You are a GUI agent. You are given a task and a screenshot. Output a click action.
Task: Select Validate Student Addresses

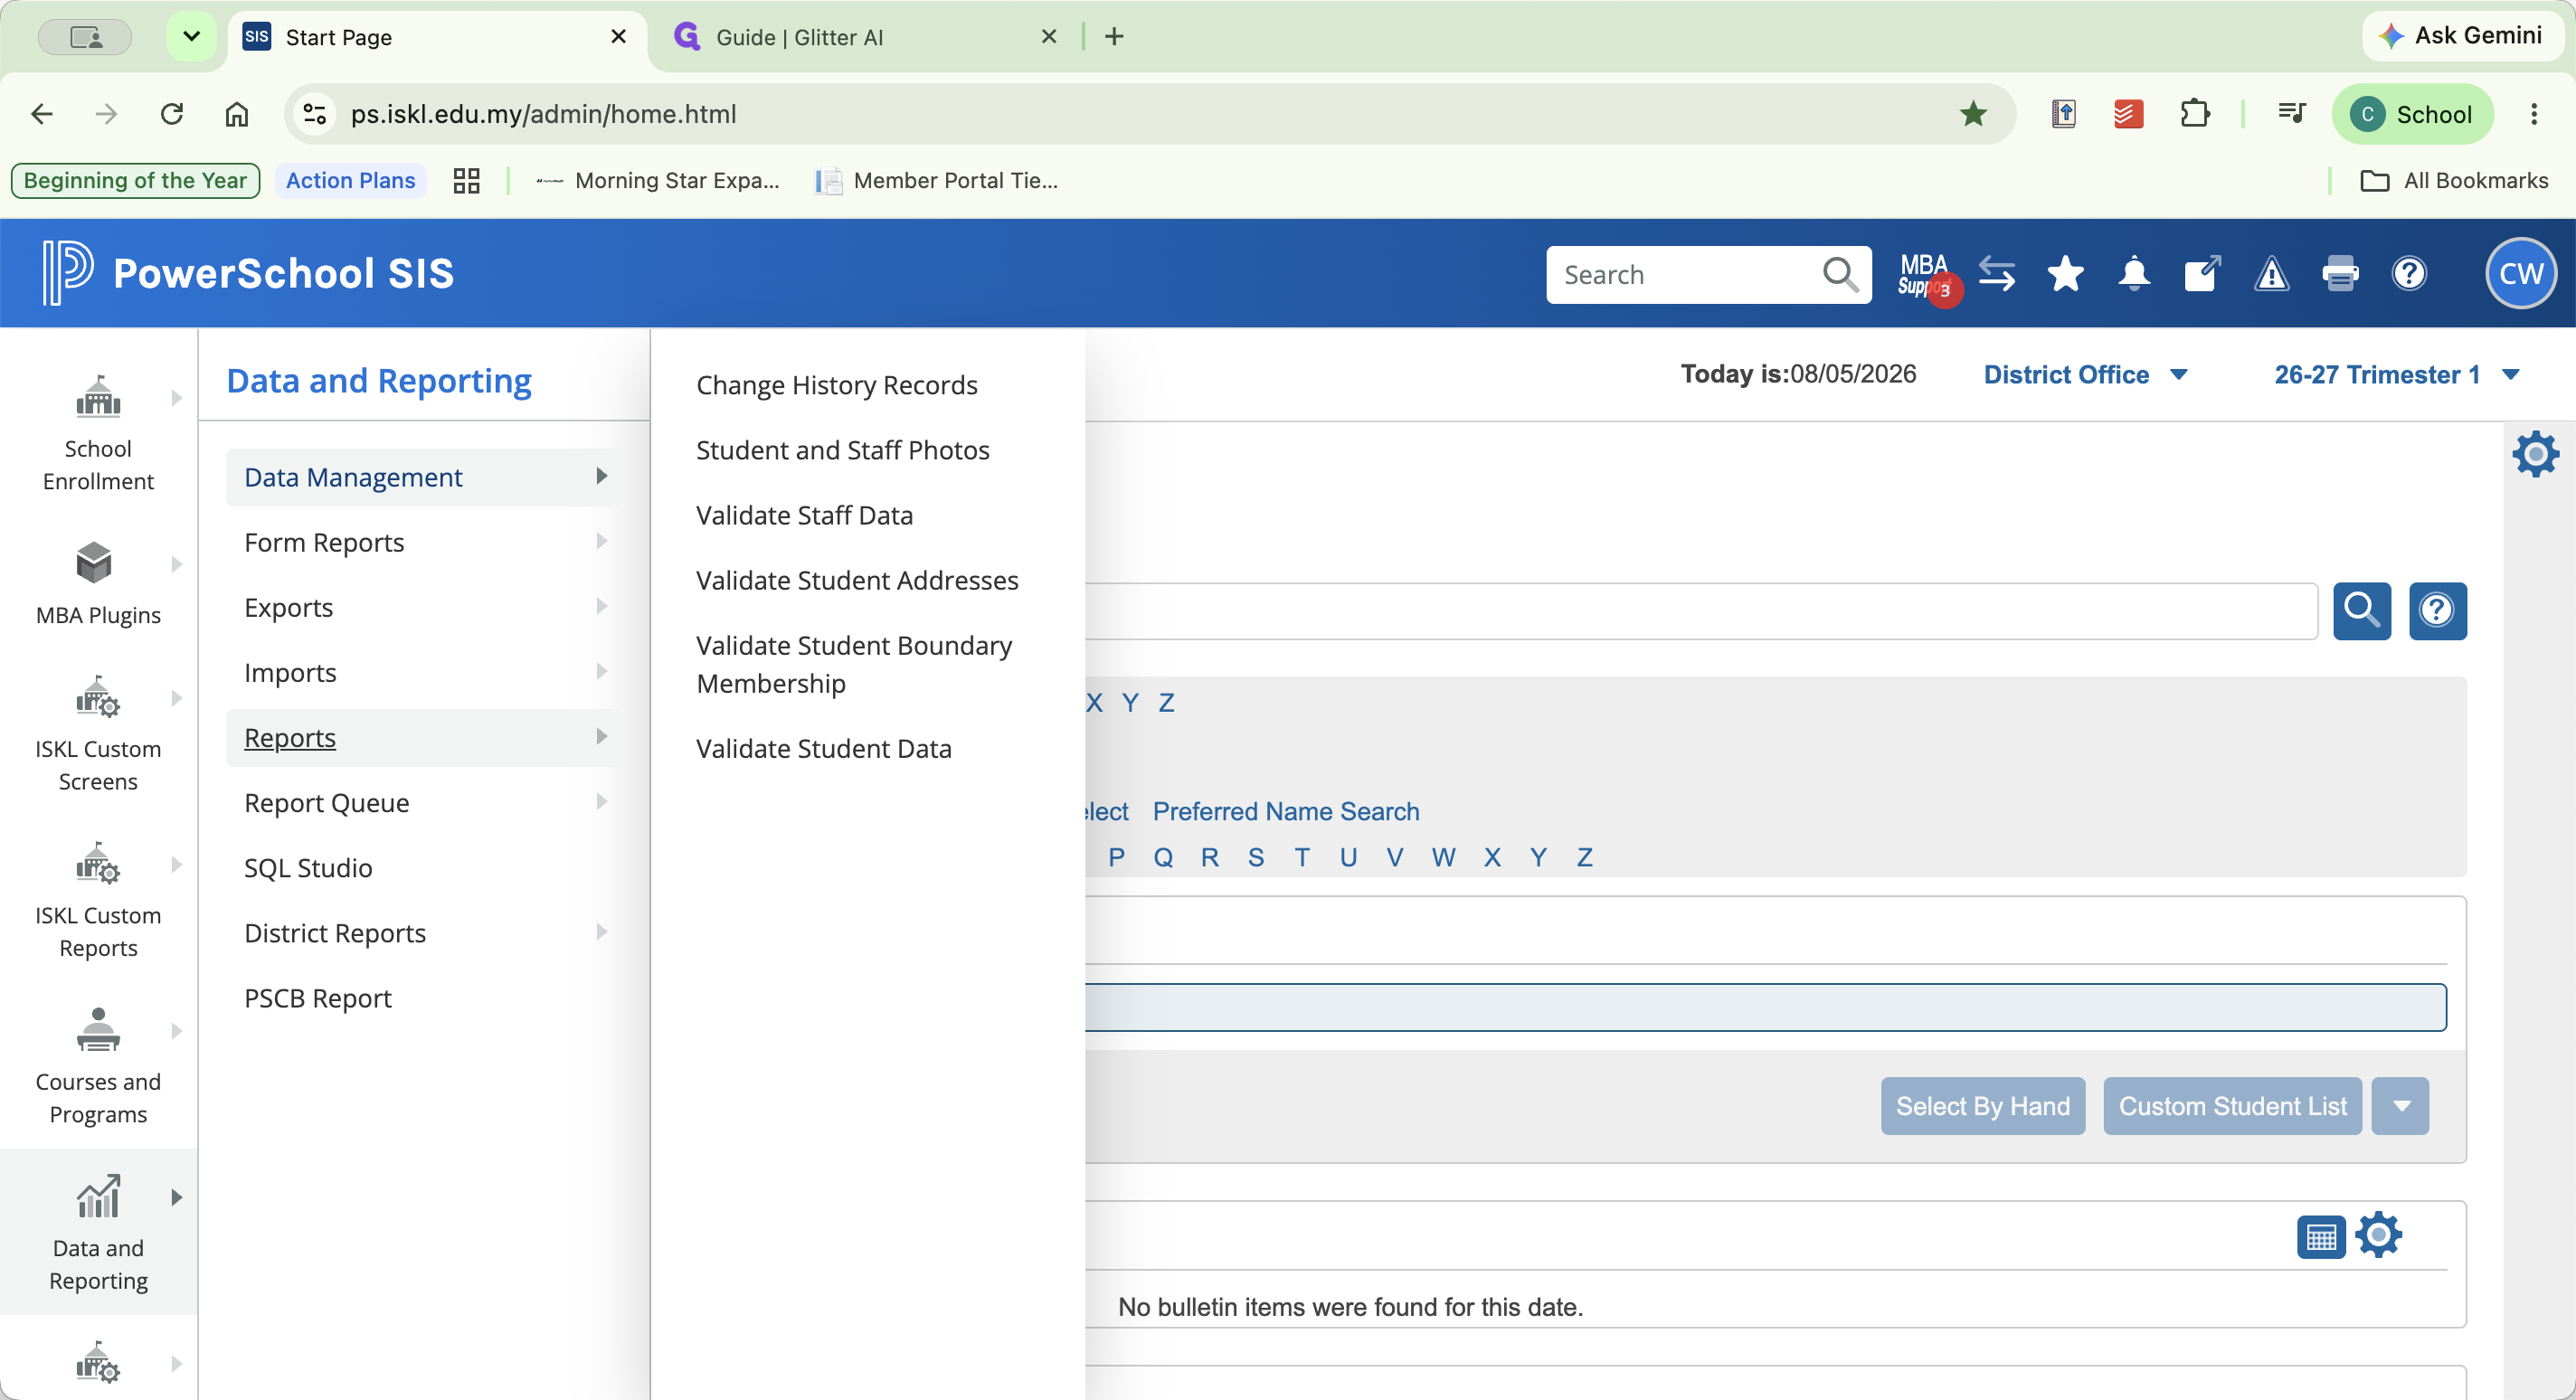tap(858, 580)
